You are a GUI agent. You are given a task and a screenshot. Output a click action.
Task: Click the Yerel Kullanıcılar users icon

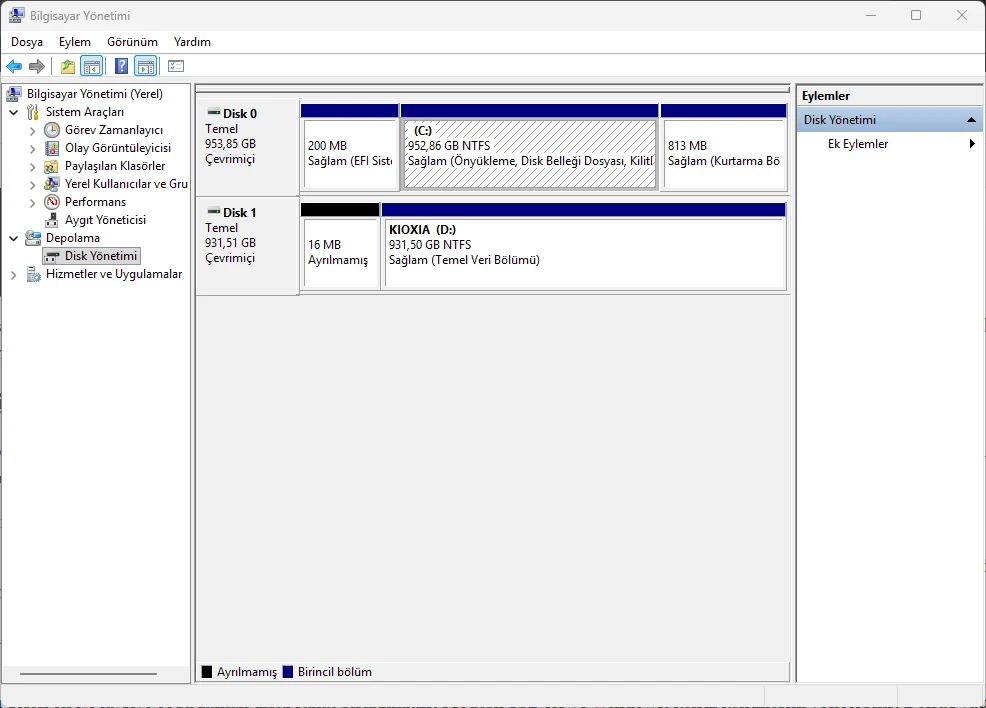pos(52,184)
